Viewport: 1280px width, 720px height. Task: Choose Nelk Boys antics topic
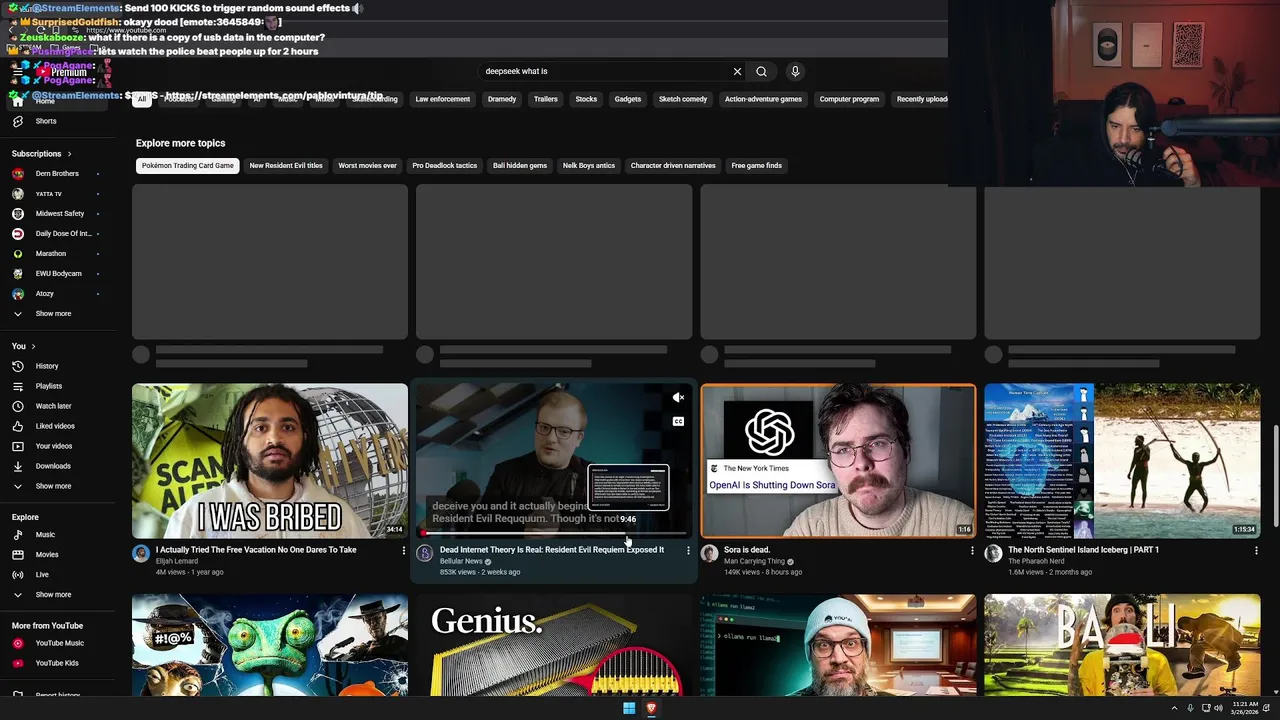pos(589,166)
